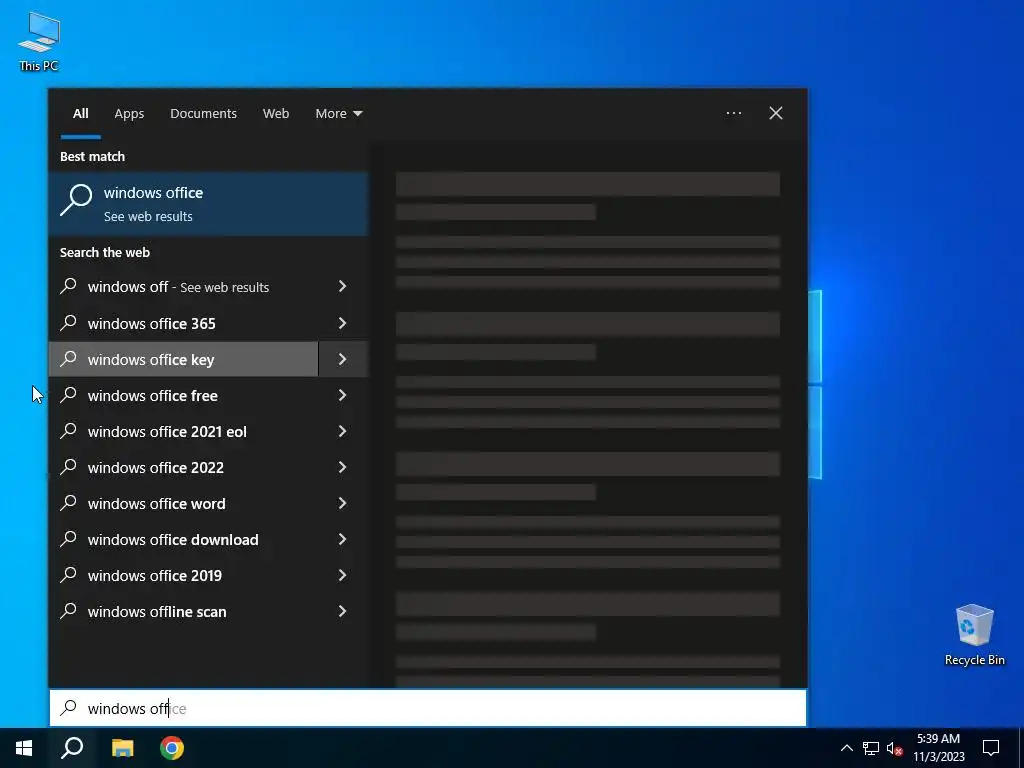The height and width of the screenshot is (768, 1024).
Task: Click magnifier icon beside 'windows office 365'
Action: (69, 322)
